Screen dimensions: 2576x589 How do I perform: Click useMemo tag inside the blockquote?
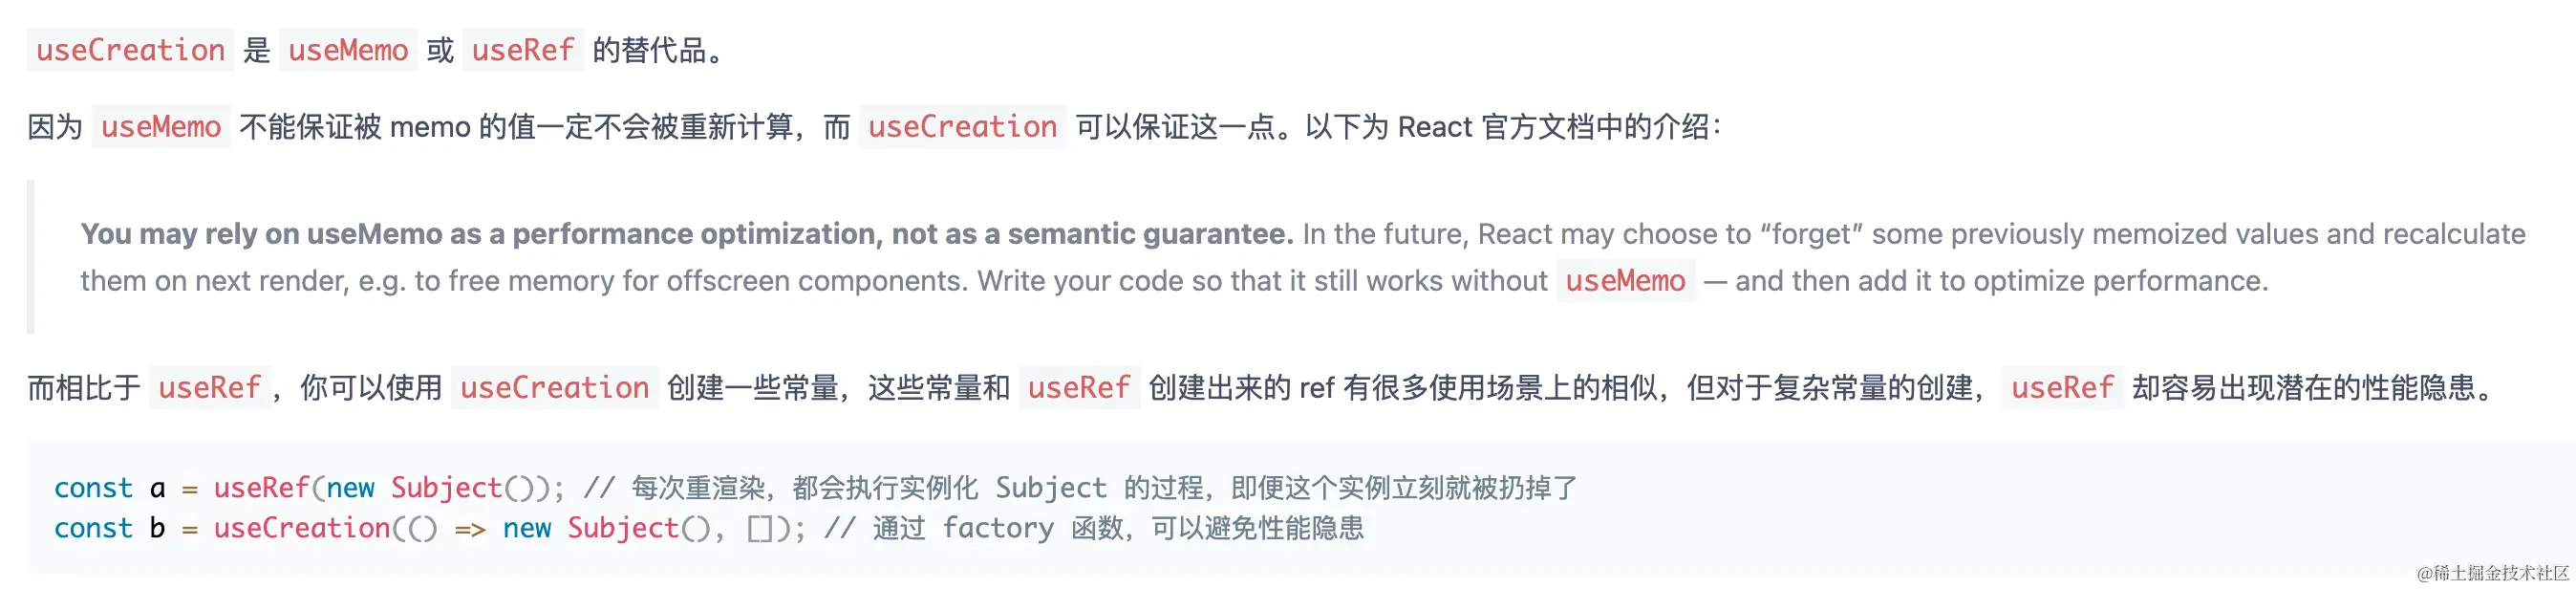1625,281
